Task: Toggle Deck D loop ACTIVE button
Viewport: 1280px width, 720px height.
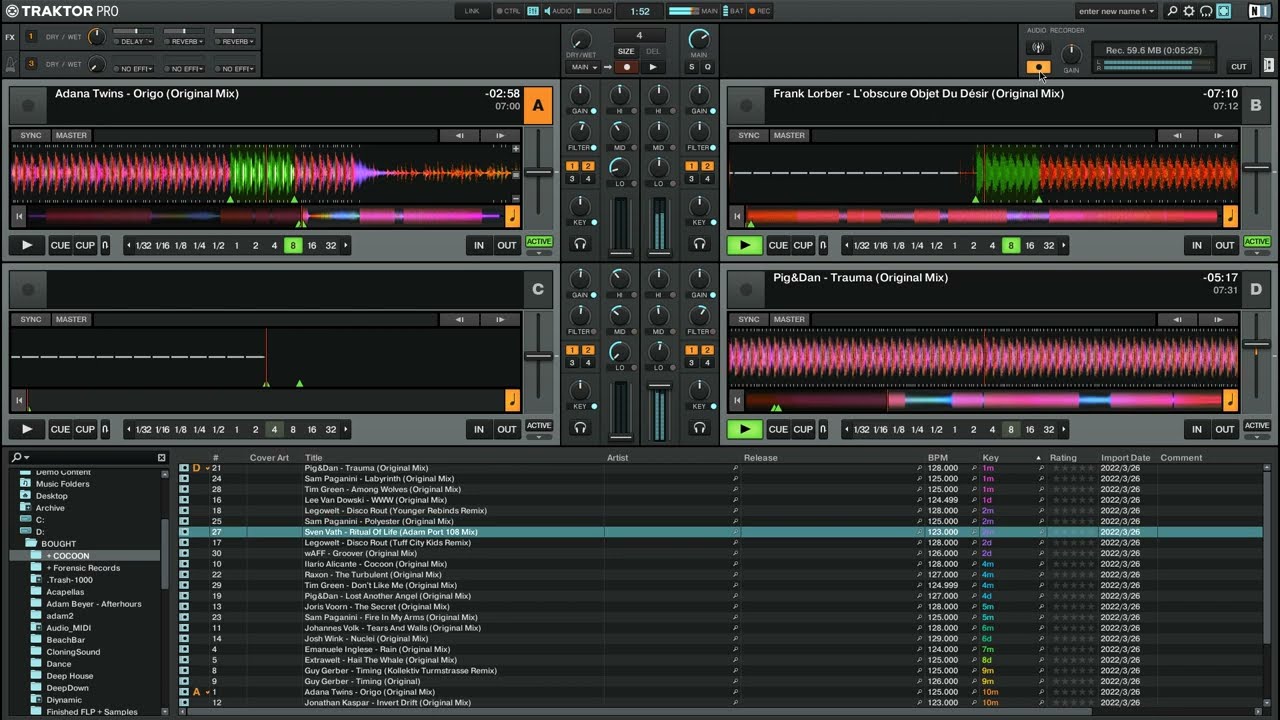Action: 1257,426
